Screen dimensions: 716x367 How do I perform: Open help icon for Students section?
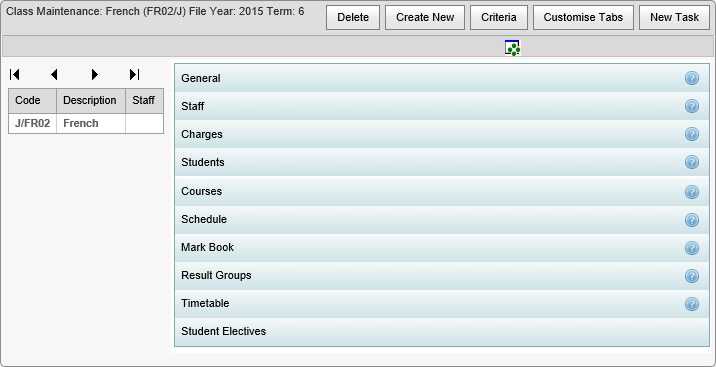(692, 162)
